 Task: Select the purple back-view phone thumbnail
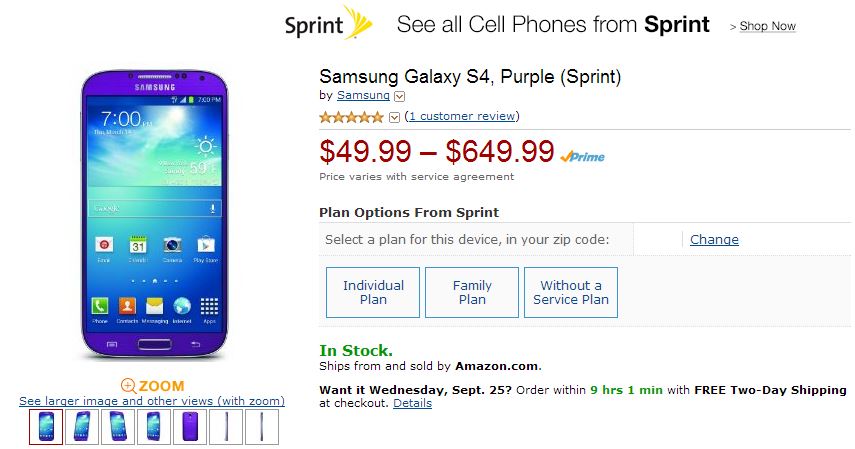click(x=190, y=427)
